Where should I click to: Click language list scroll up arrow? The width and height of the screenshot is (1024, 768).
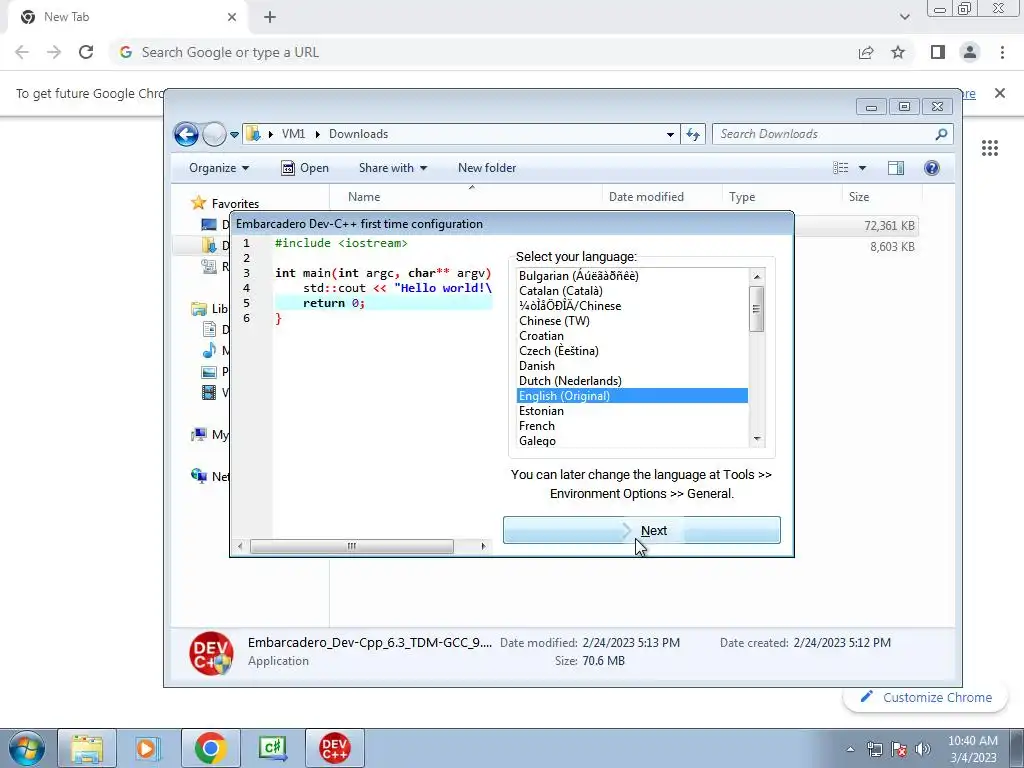(757, 276)
